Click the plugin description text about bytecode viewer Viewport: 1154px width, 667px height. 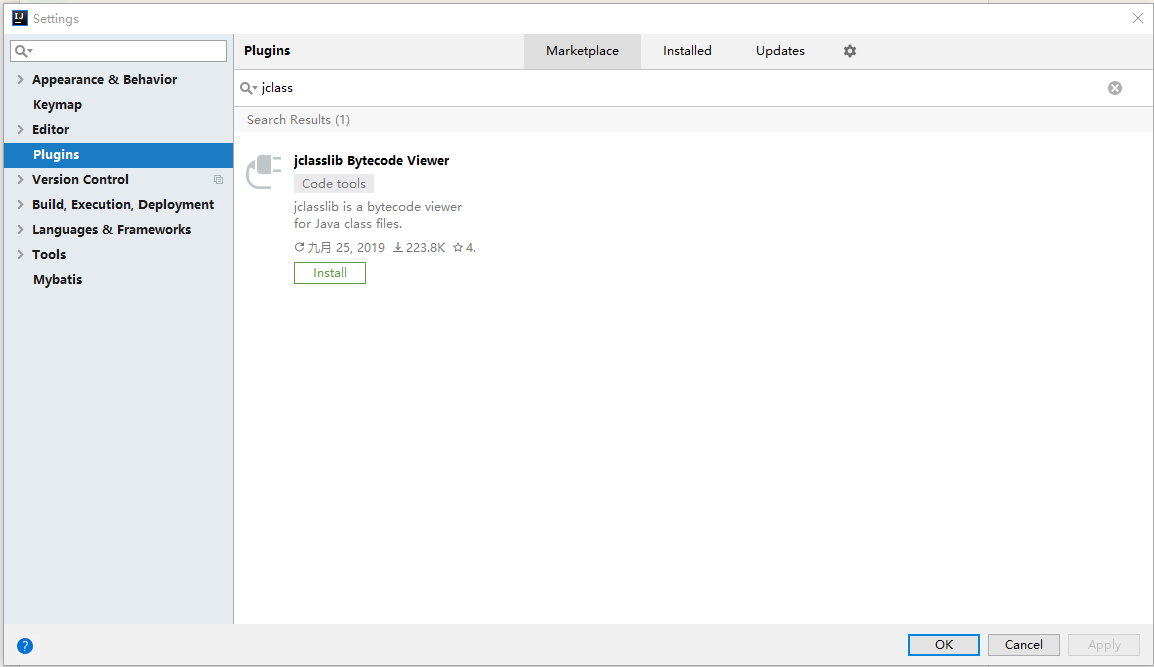coord(378,215)
